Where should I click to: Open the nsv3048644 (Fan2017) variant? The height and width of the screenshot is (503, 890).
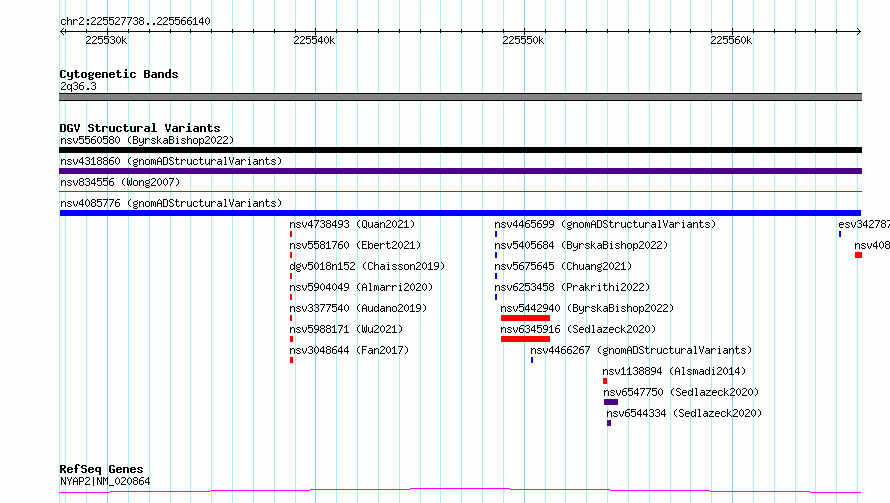[349, 350]
